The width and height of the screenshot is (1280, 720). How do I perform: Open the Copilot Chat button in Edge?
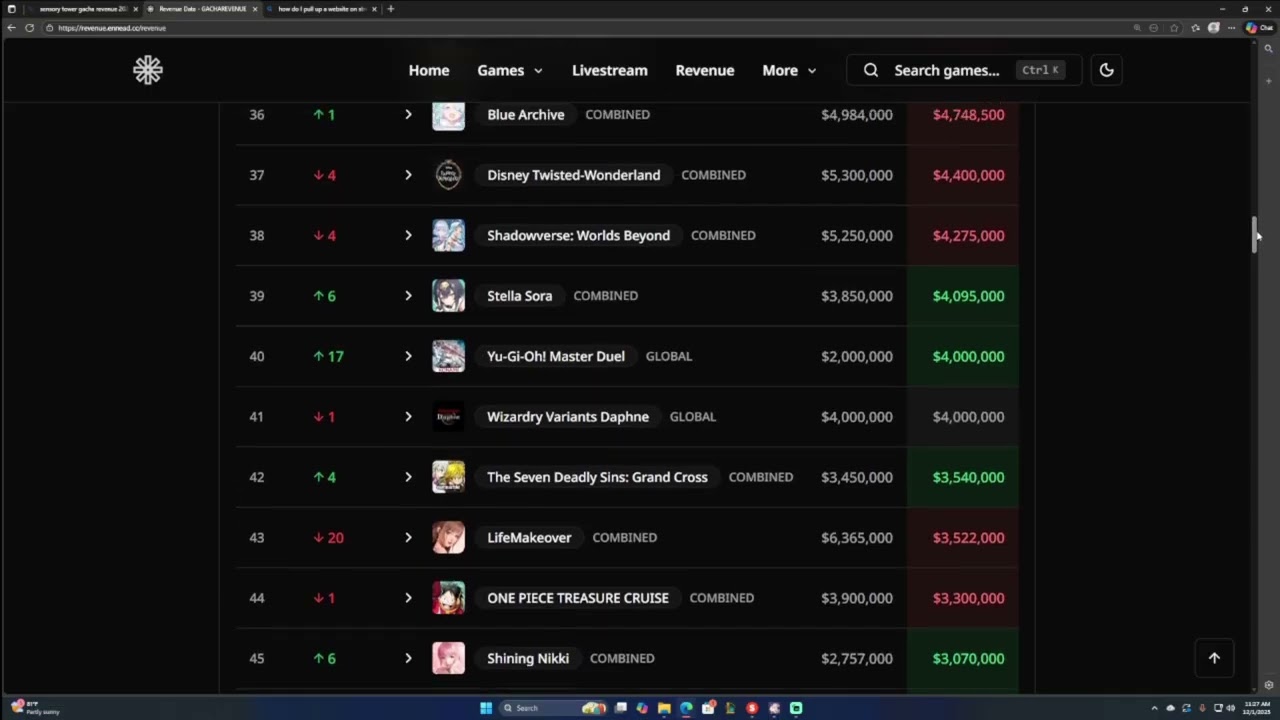(1258, 28)
